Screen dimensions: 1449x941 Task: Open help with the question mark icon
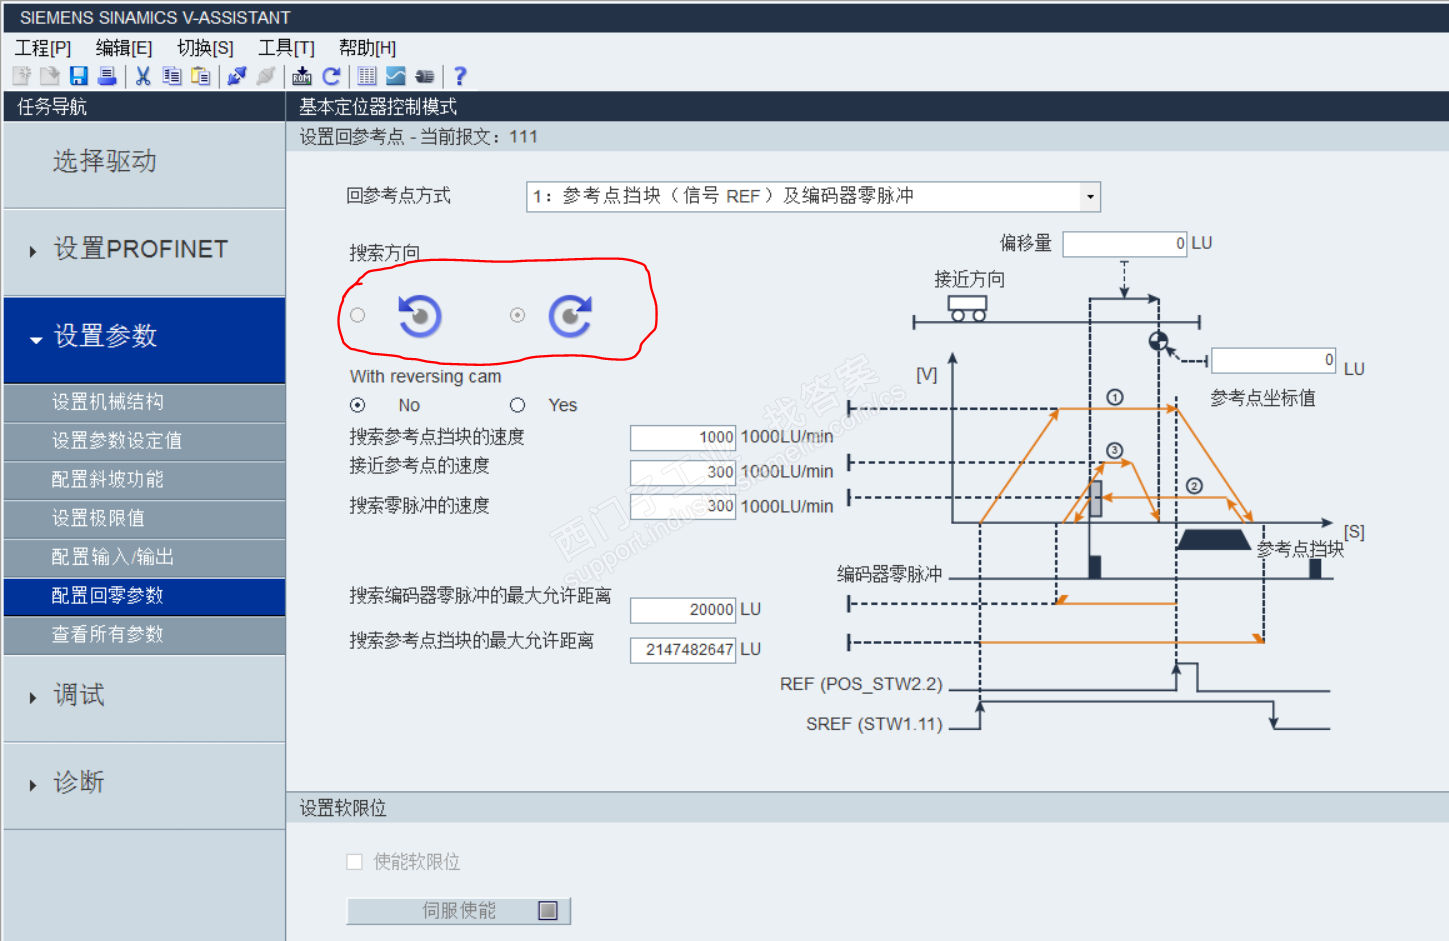(x=460, y=76)
